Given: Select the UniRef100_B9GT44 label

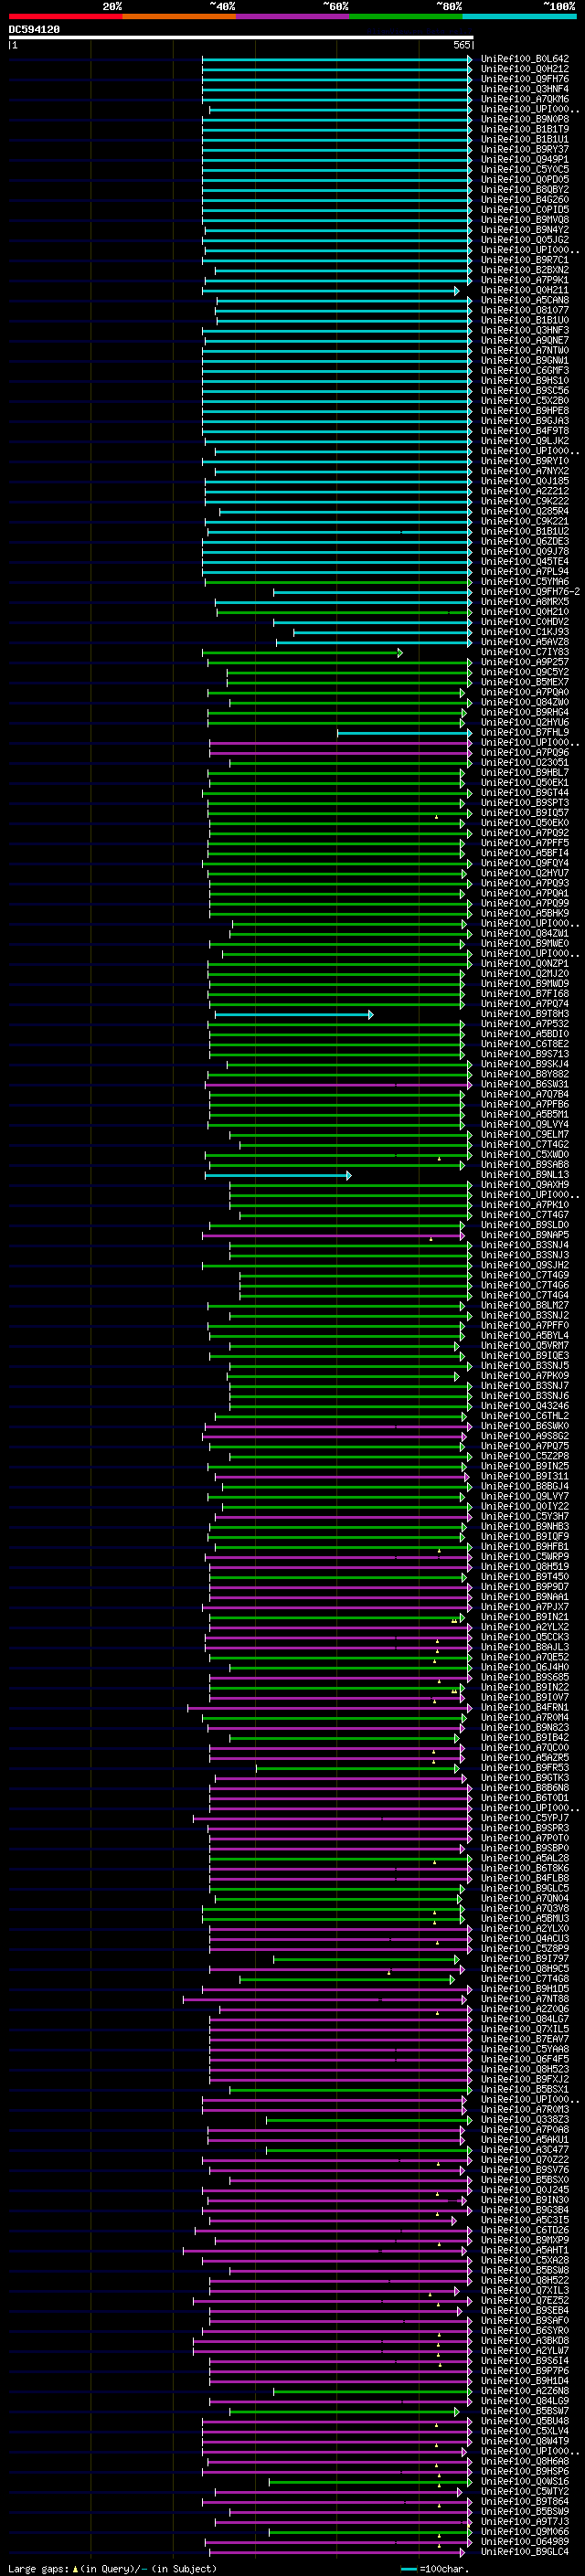Looking at the screenshot, I should click(525, 793).
